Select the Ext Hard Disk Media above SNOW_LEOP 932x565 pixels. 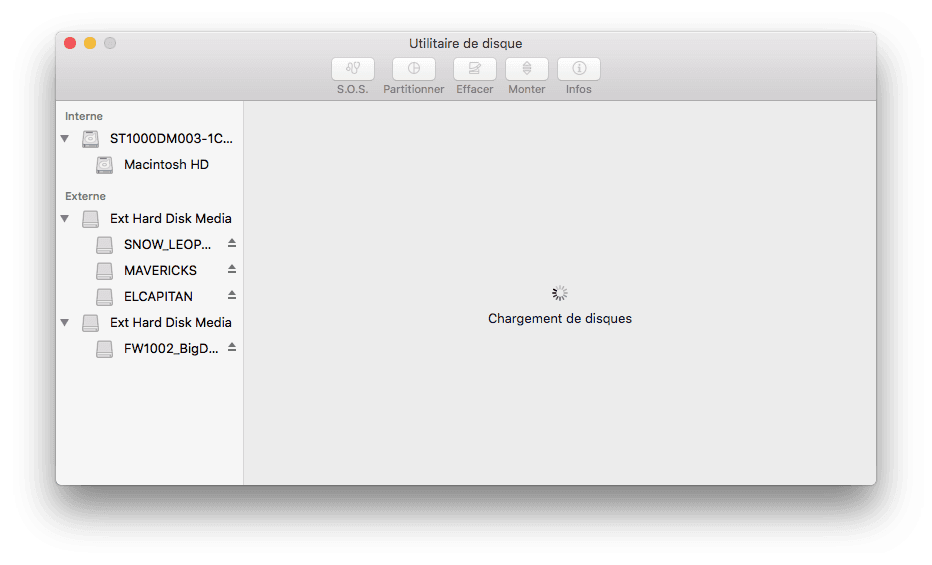click(x=150, y=219)
